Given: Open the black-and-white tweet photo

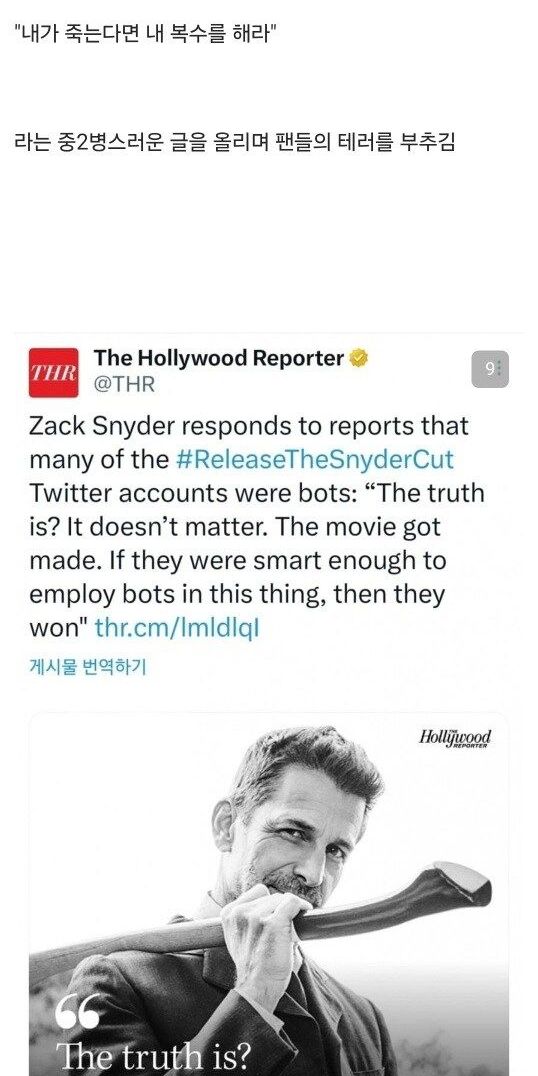Looking at the screenshot, I should (269, 894).
